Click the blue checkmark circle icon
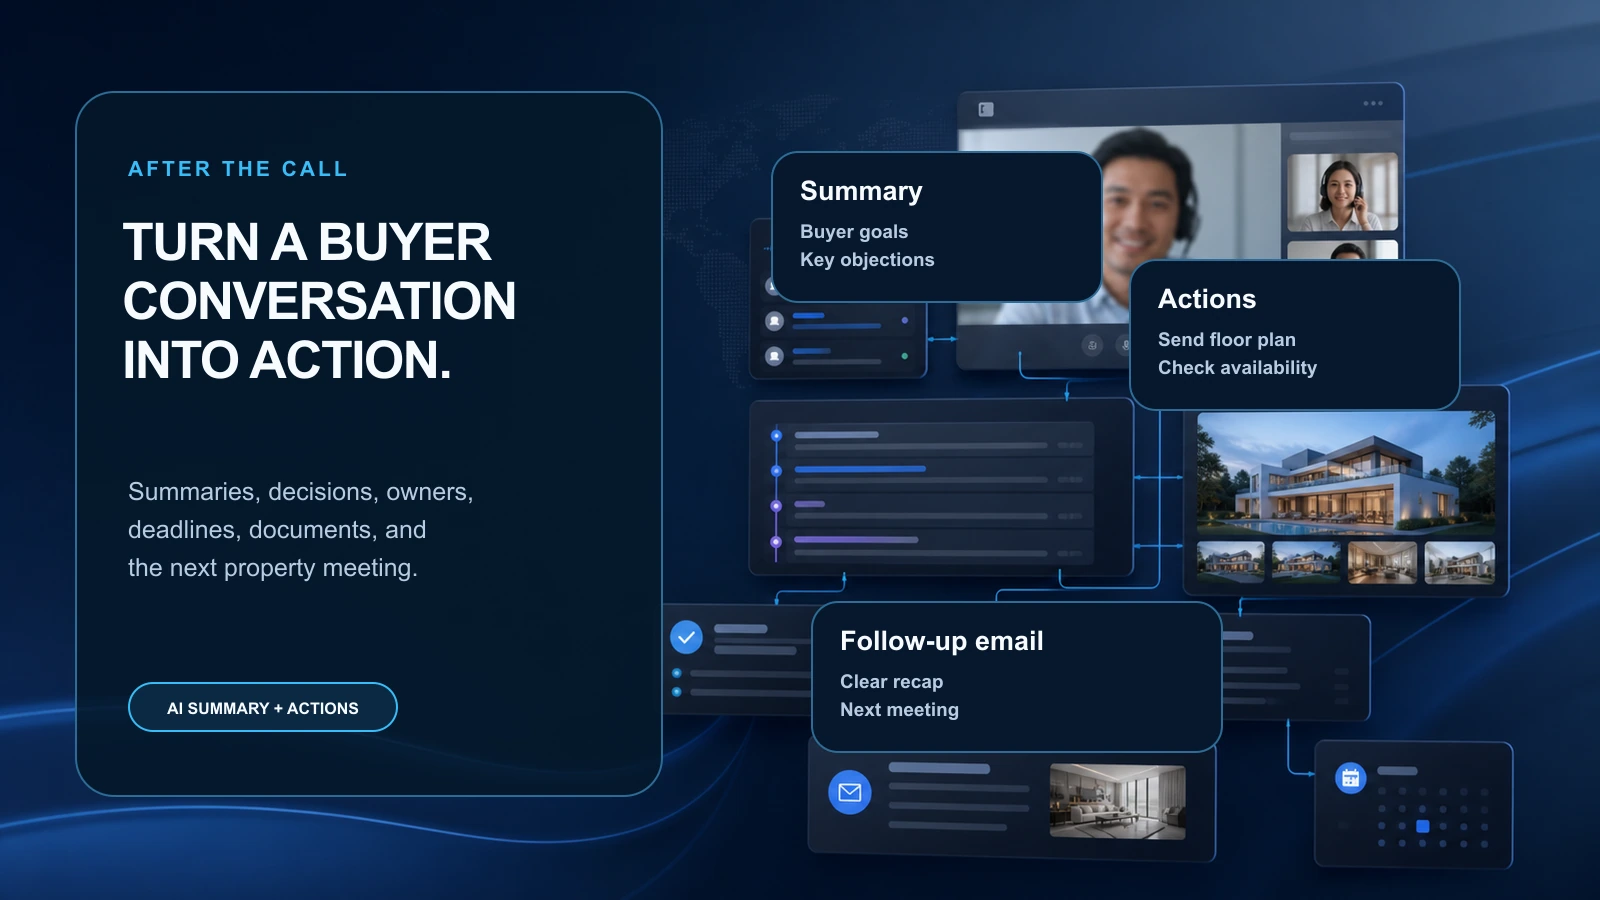This screenshot has width=1600, height=900. point(686,637)
